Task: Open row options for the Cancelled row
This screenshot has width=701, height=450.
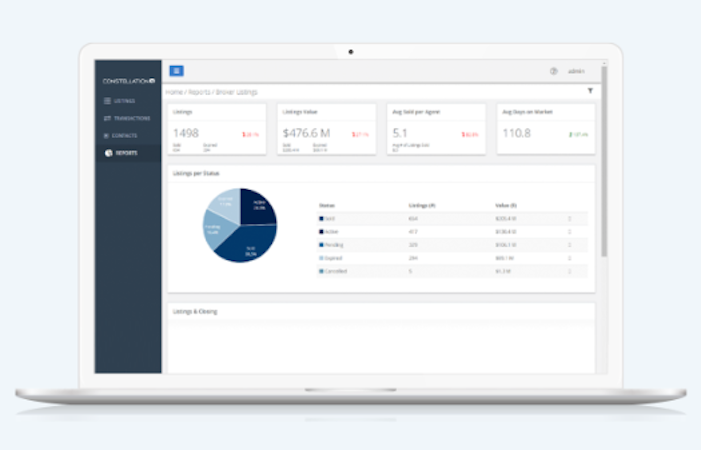Action: (570, 271)
